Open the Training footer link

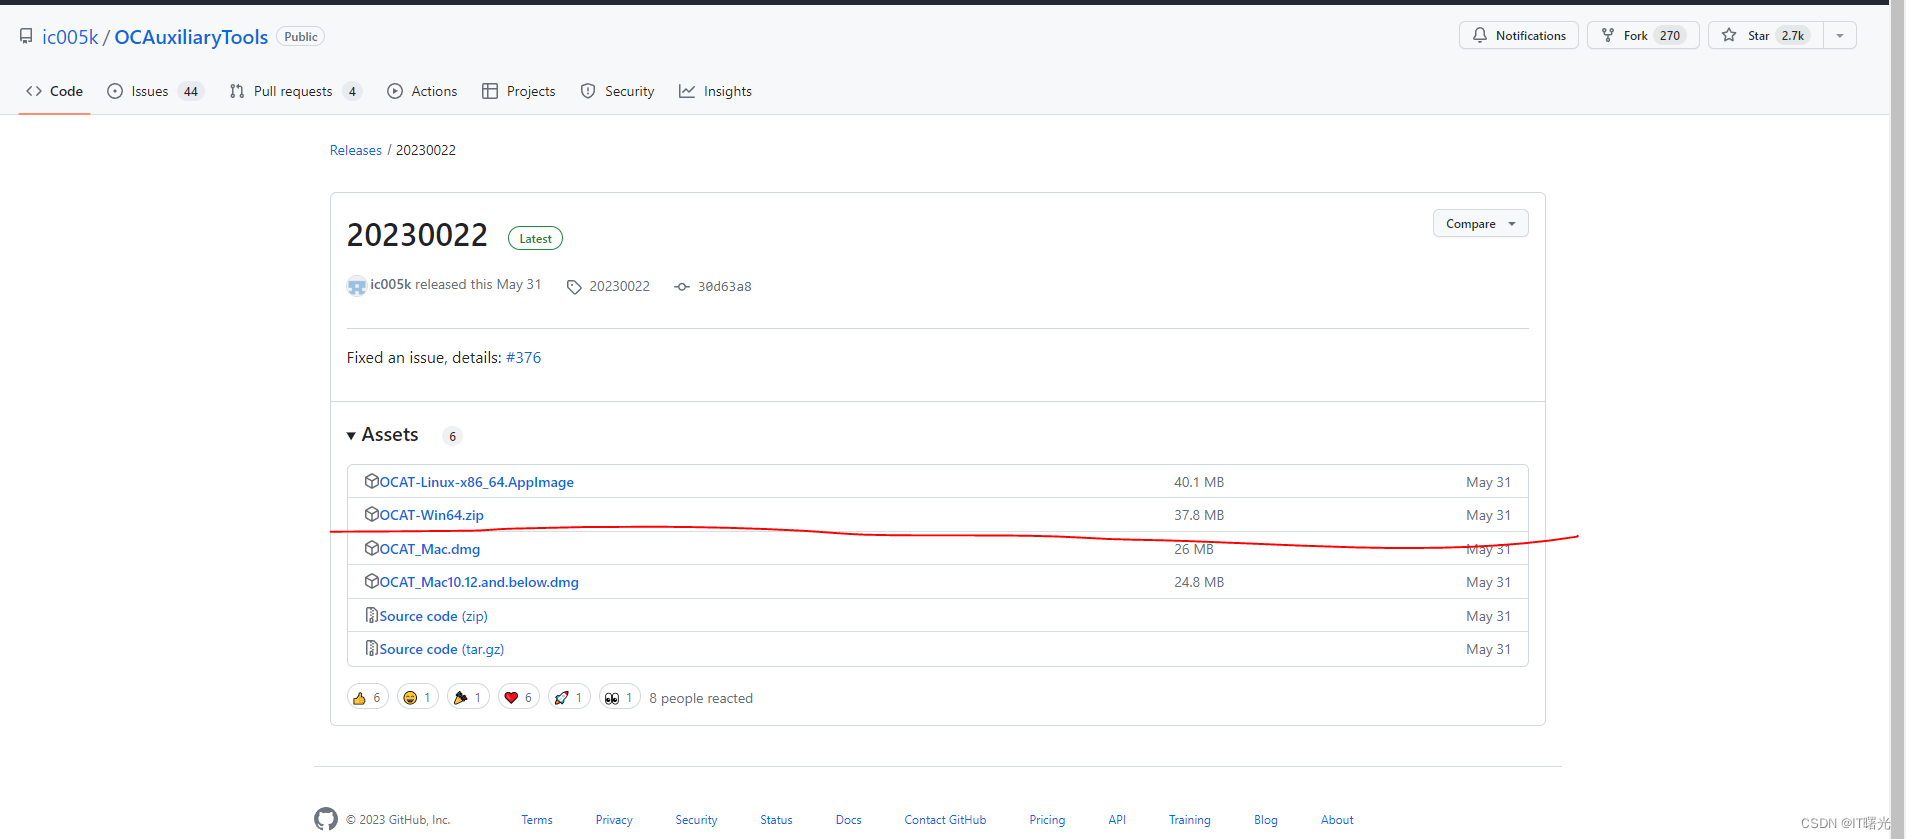click(1190, 820)
